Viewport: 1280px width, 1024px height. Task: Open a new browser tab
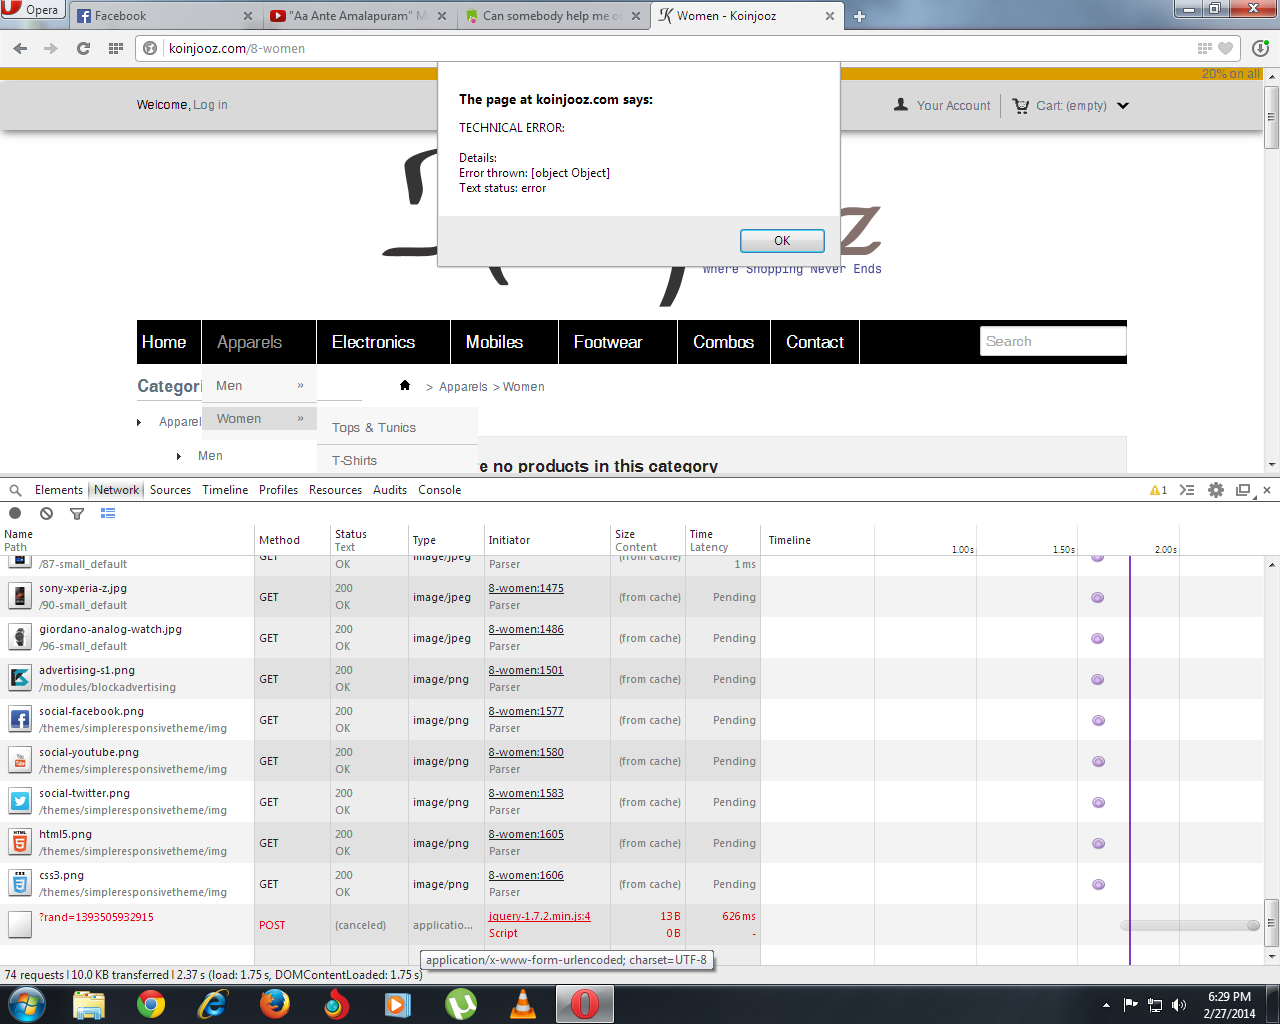[x=859, y=16]
